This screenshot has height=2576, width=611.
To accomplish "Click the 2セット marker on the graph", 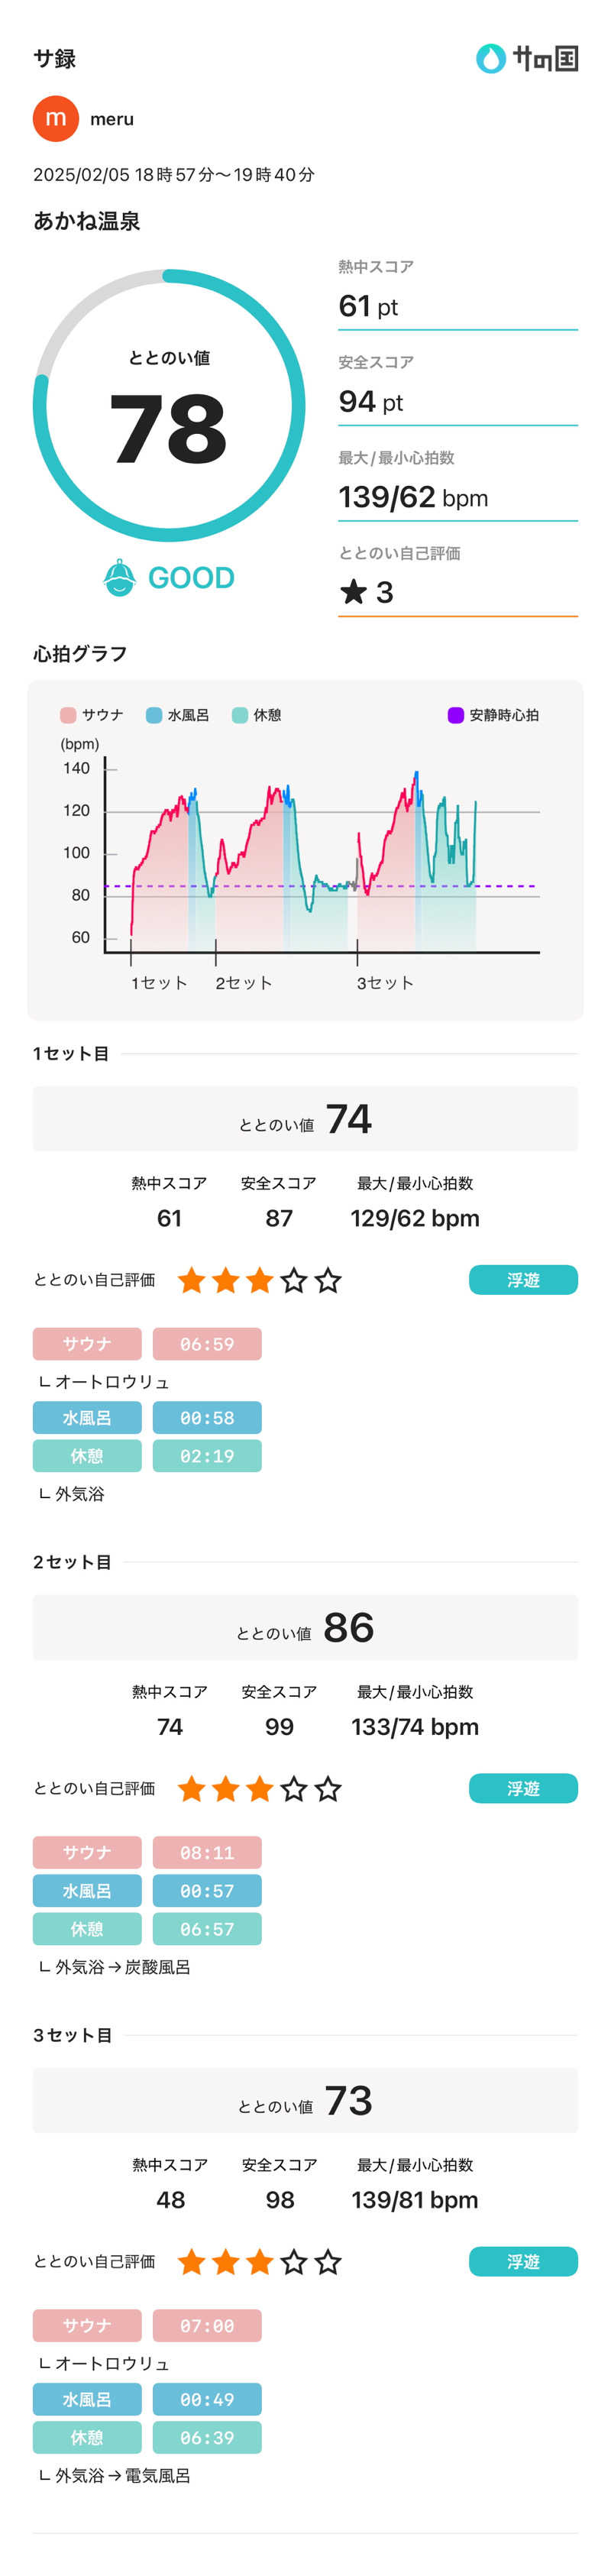I will pyautogui.click(x=244, y=983).
